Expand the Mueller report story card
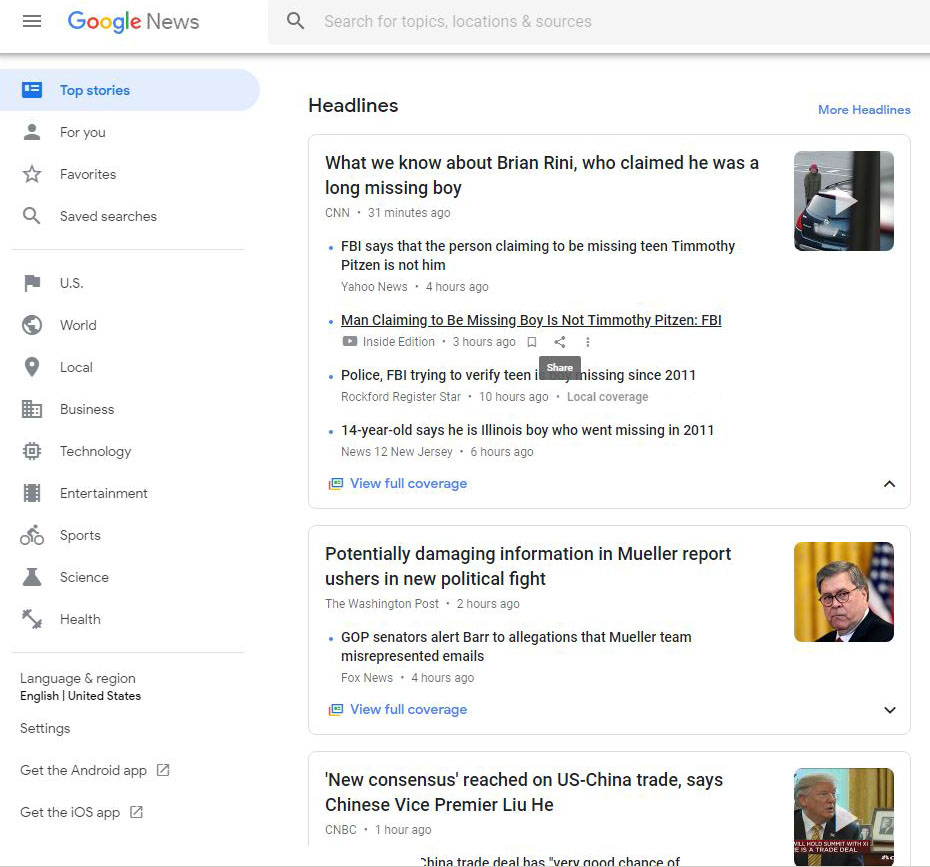This screenshot has width=930, height=867. [890, 710]
